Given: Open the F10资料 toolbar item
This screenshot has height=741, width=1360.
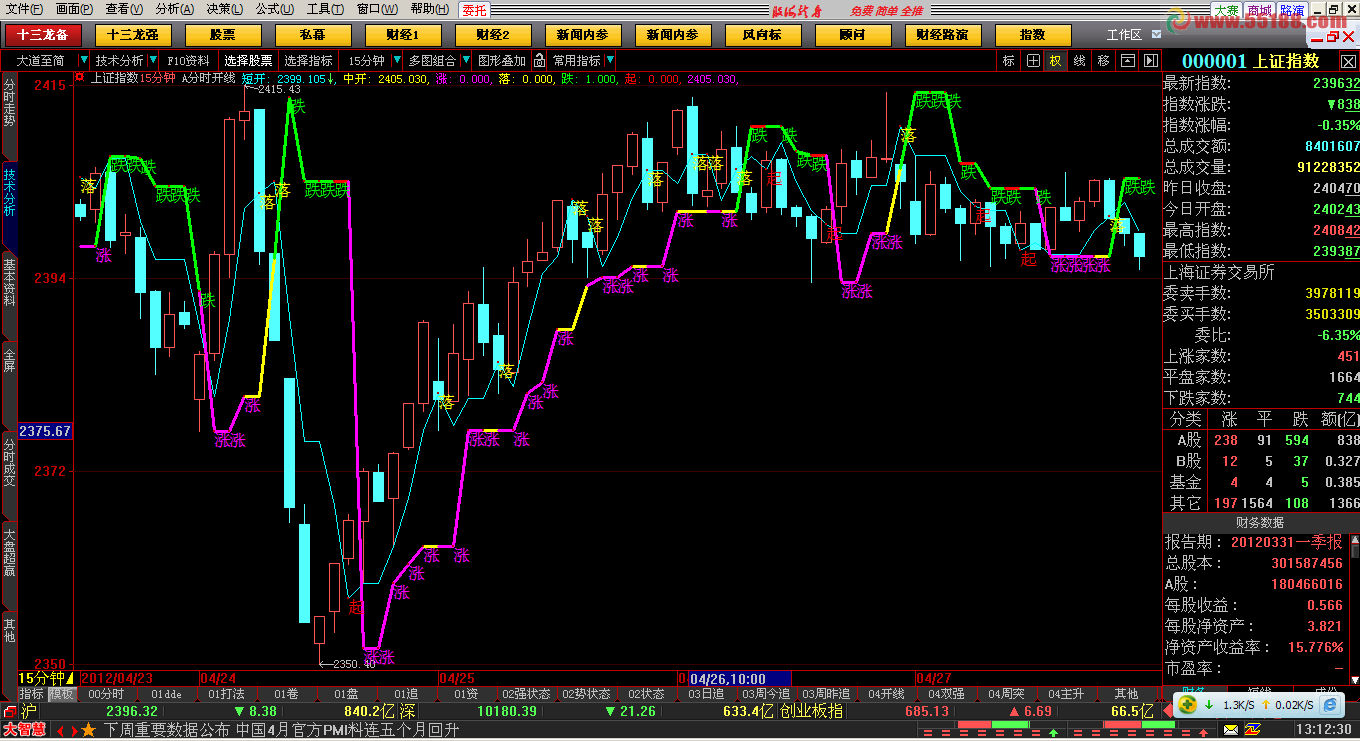Looking at the screenshot, I should 188,60.
